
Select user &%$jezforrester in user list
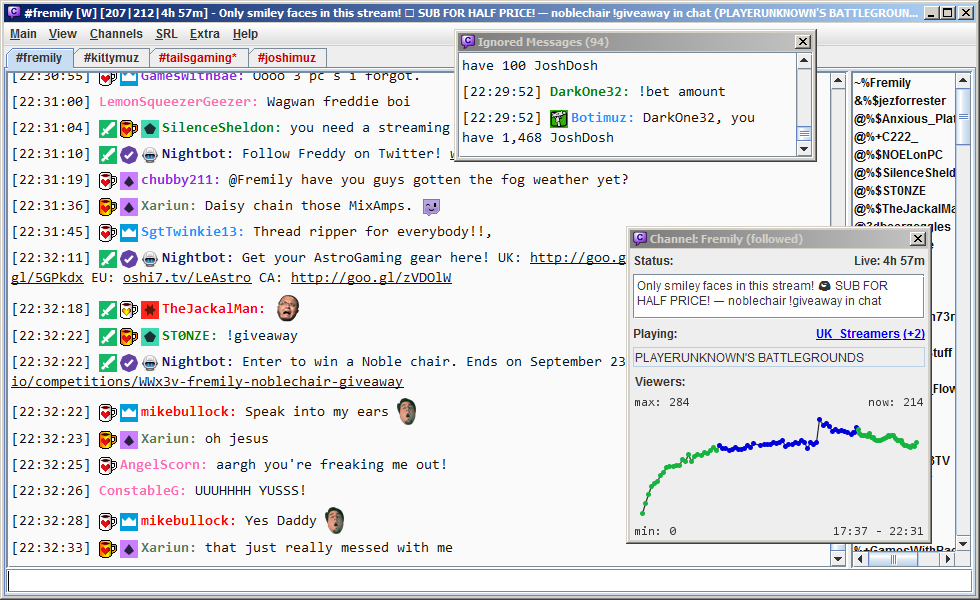pos(900,101)
